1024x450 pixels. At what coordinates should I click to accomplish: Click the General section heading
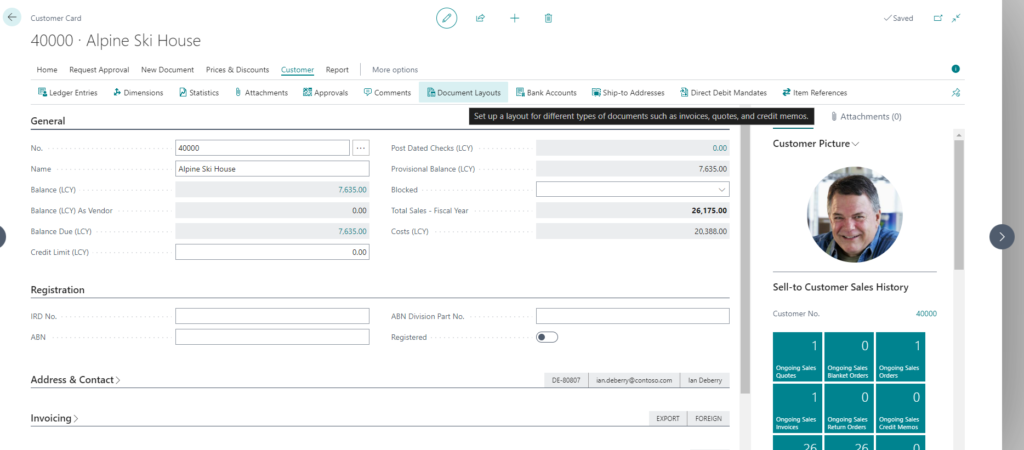[48, 121]
